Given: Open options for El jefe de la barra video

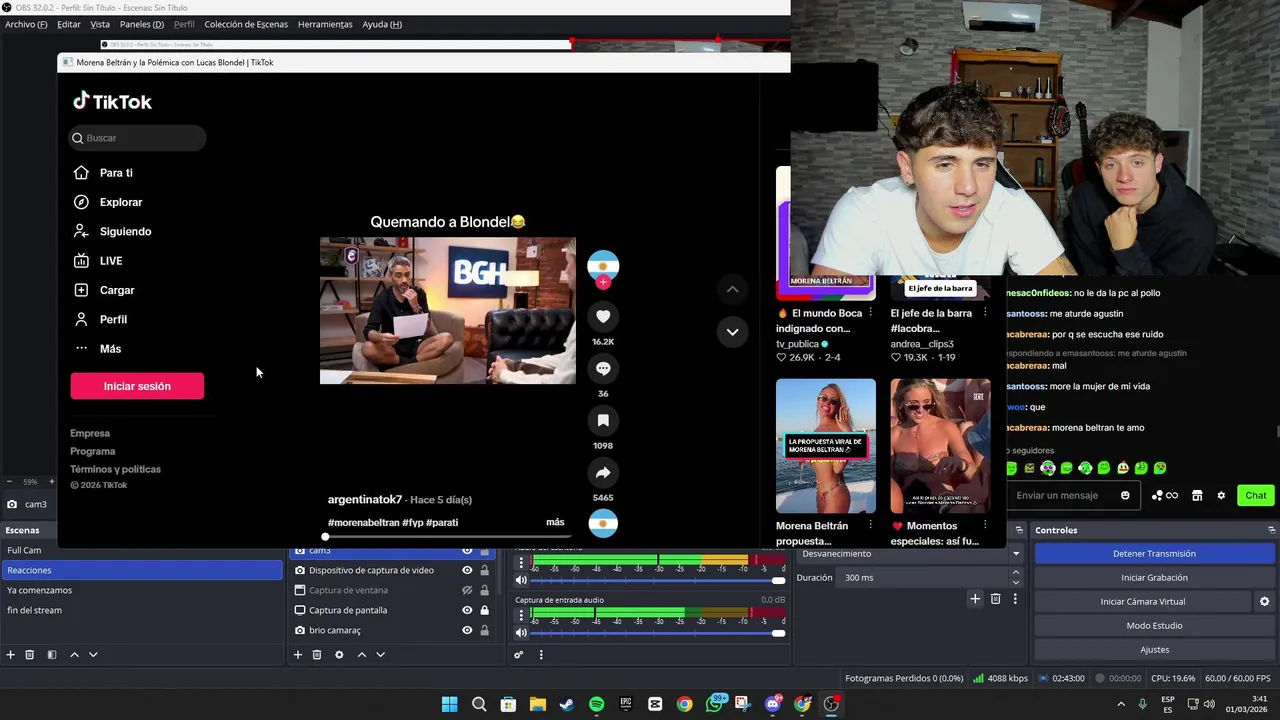Looking at the screenshot, I should (x=985, y=313).
